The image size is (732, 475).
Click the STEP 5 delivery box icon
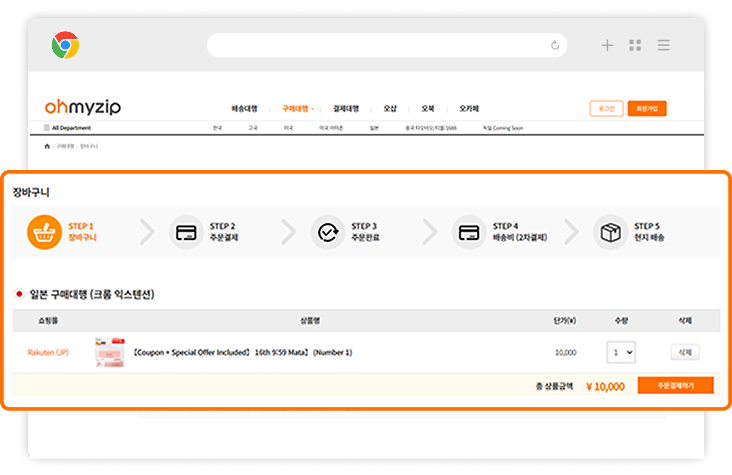tap(610, 233)
